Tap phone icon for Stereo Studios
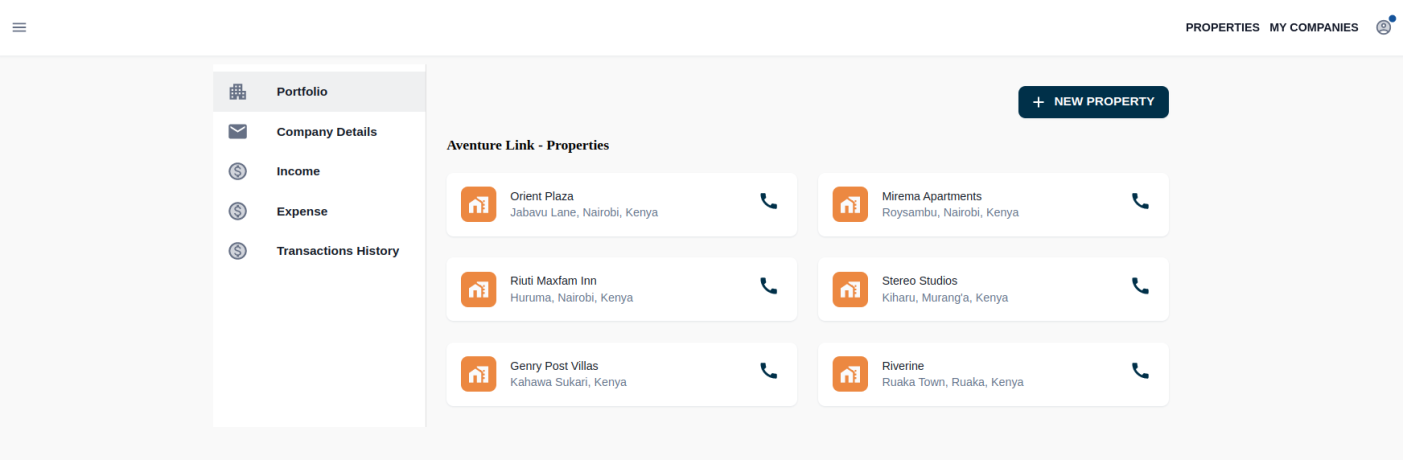Screen dimensions: 1403x460 [1140, 286]
